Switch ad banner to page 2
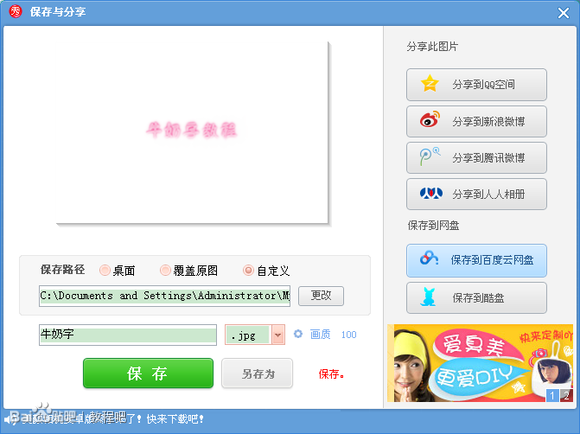Viewport: 580px width, 434px height. (x=566, y=396)
